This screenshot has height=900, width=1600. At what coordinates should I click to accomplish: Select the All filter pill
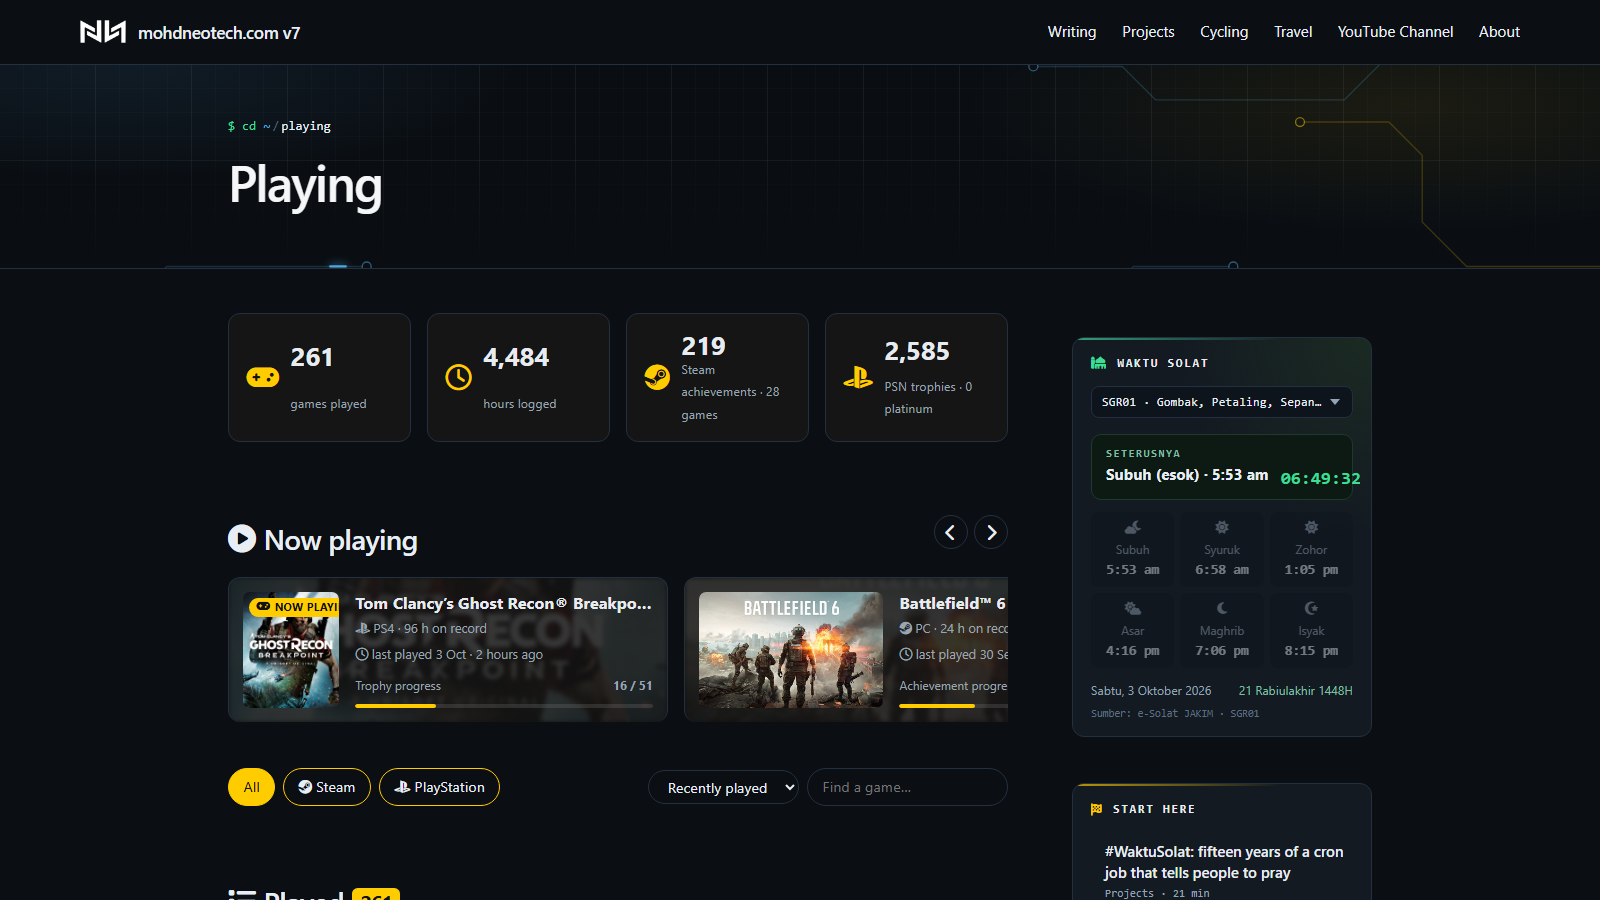[251, 787]
